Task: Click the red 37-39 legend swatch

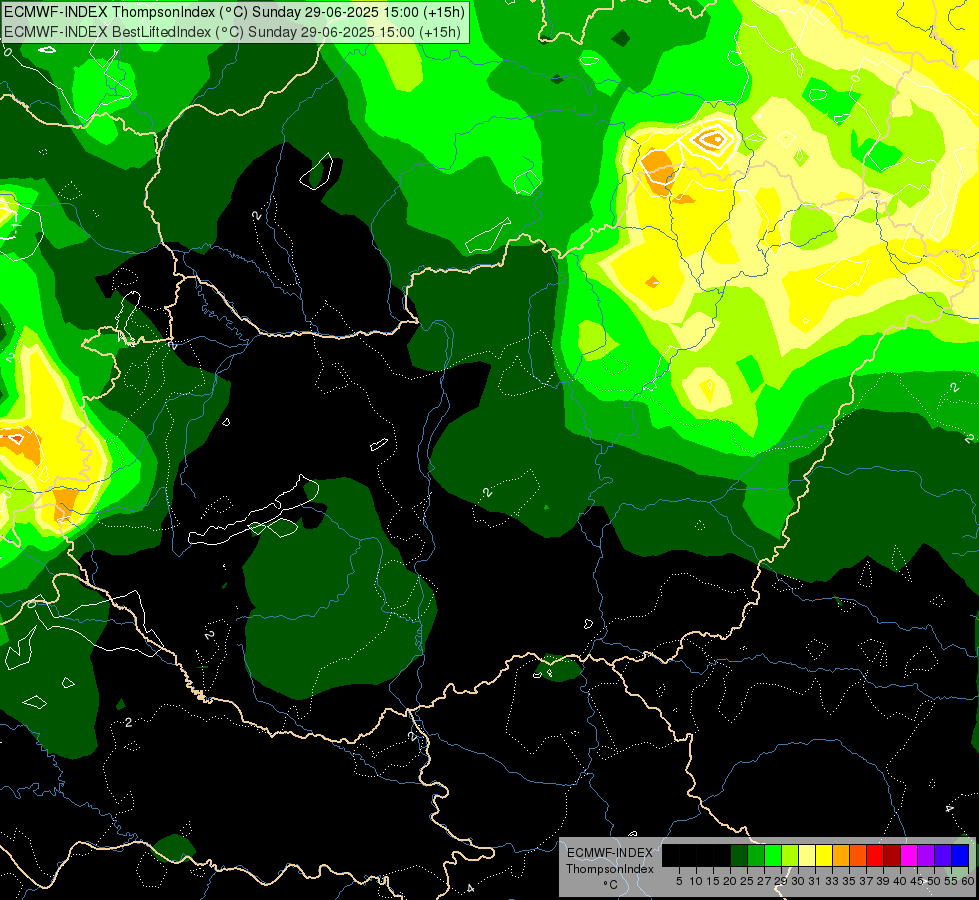Action: coord(875,855)
